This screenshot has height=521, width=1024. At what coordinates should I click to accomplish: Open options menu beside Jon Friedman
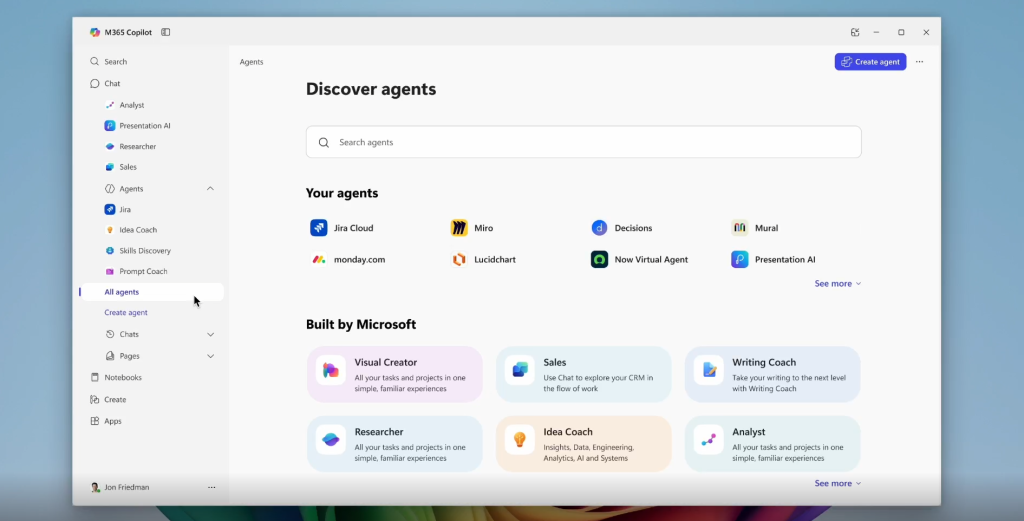(212, 487)
